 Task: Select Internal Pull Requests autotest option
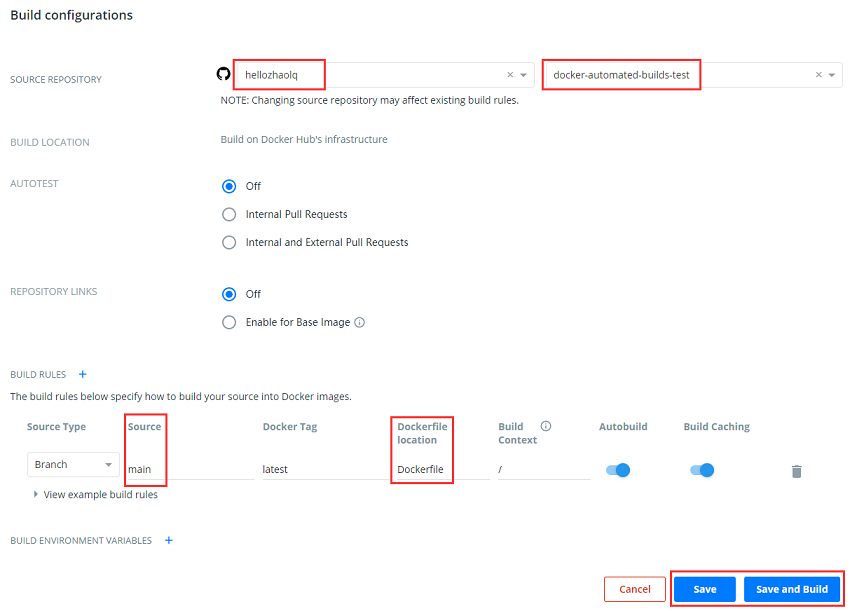229,214
